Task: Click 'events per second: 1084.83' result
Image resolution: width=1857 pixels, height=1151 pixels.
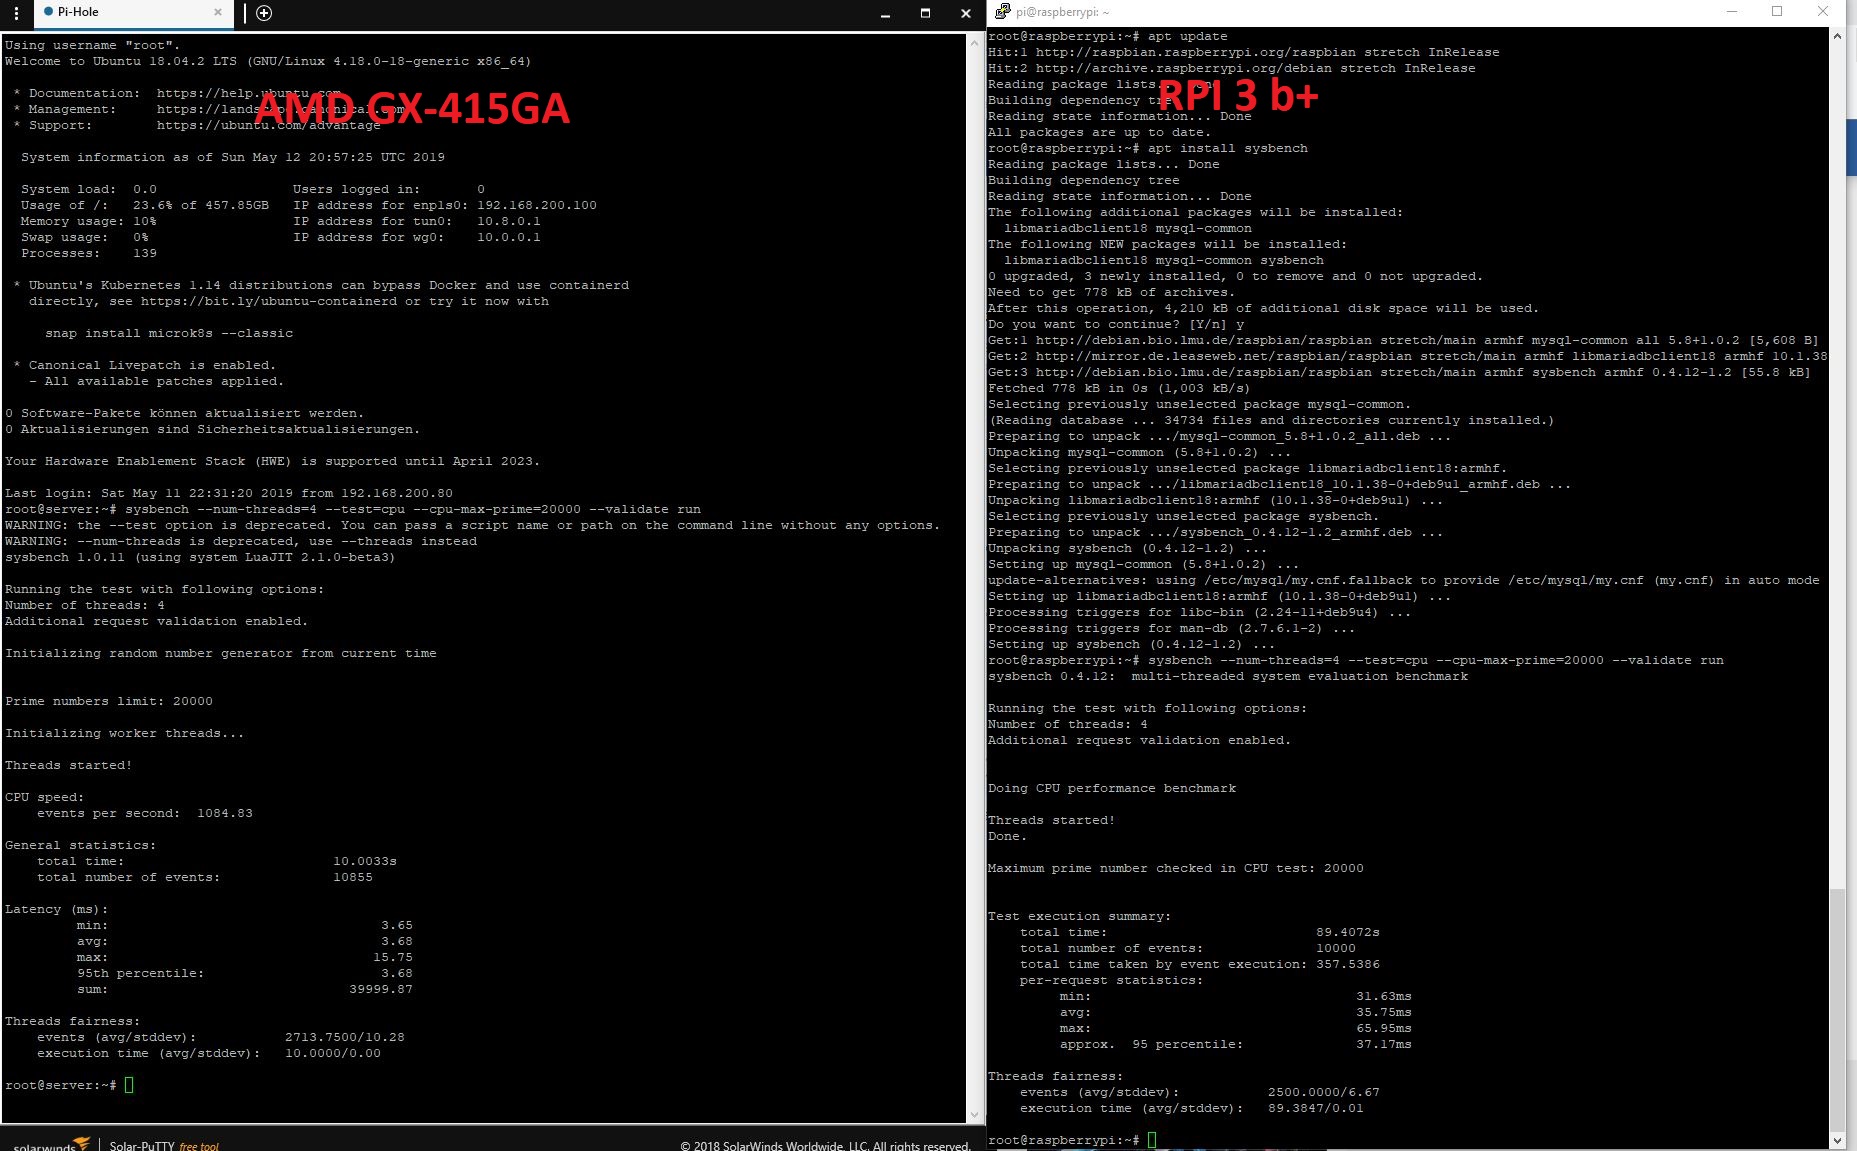Action: pyautogui.click(x=144, y=813)
